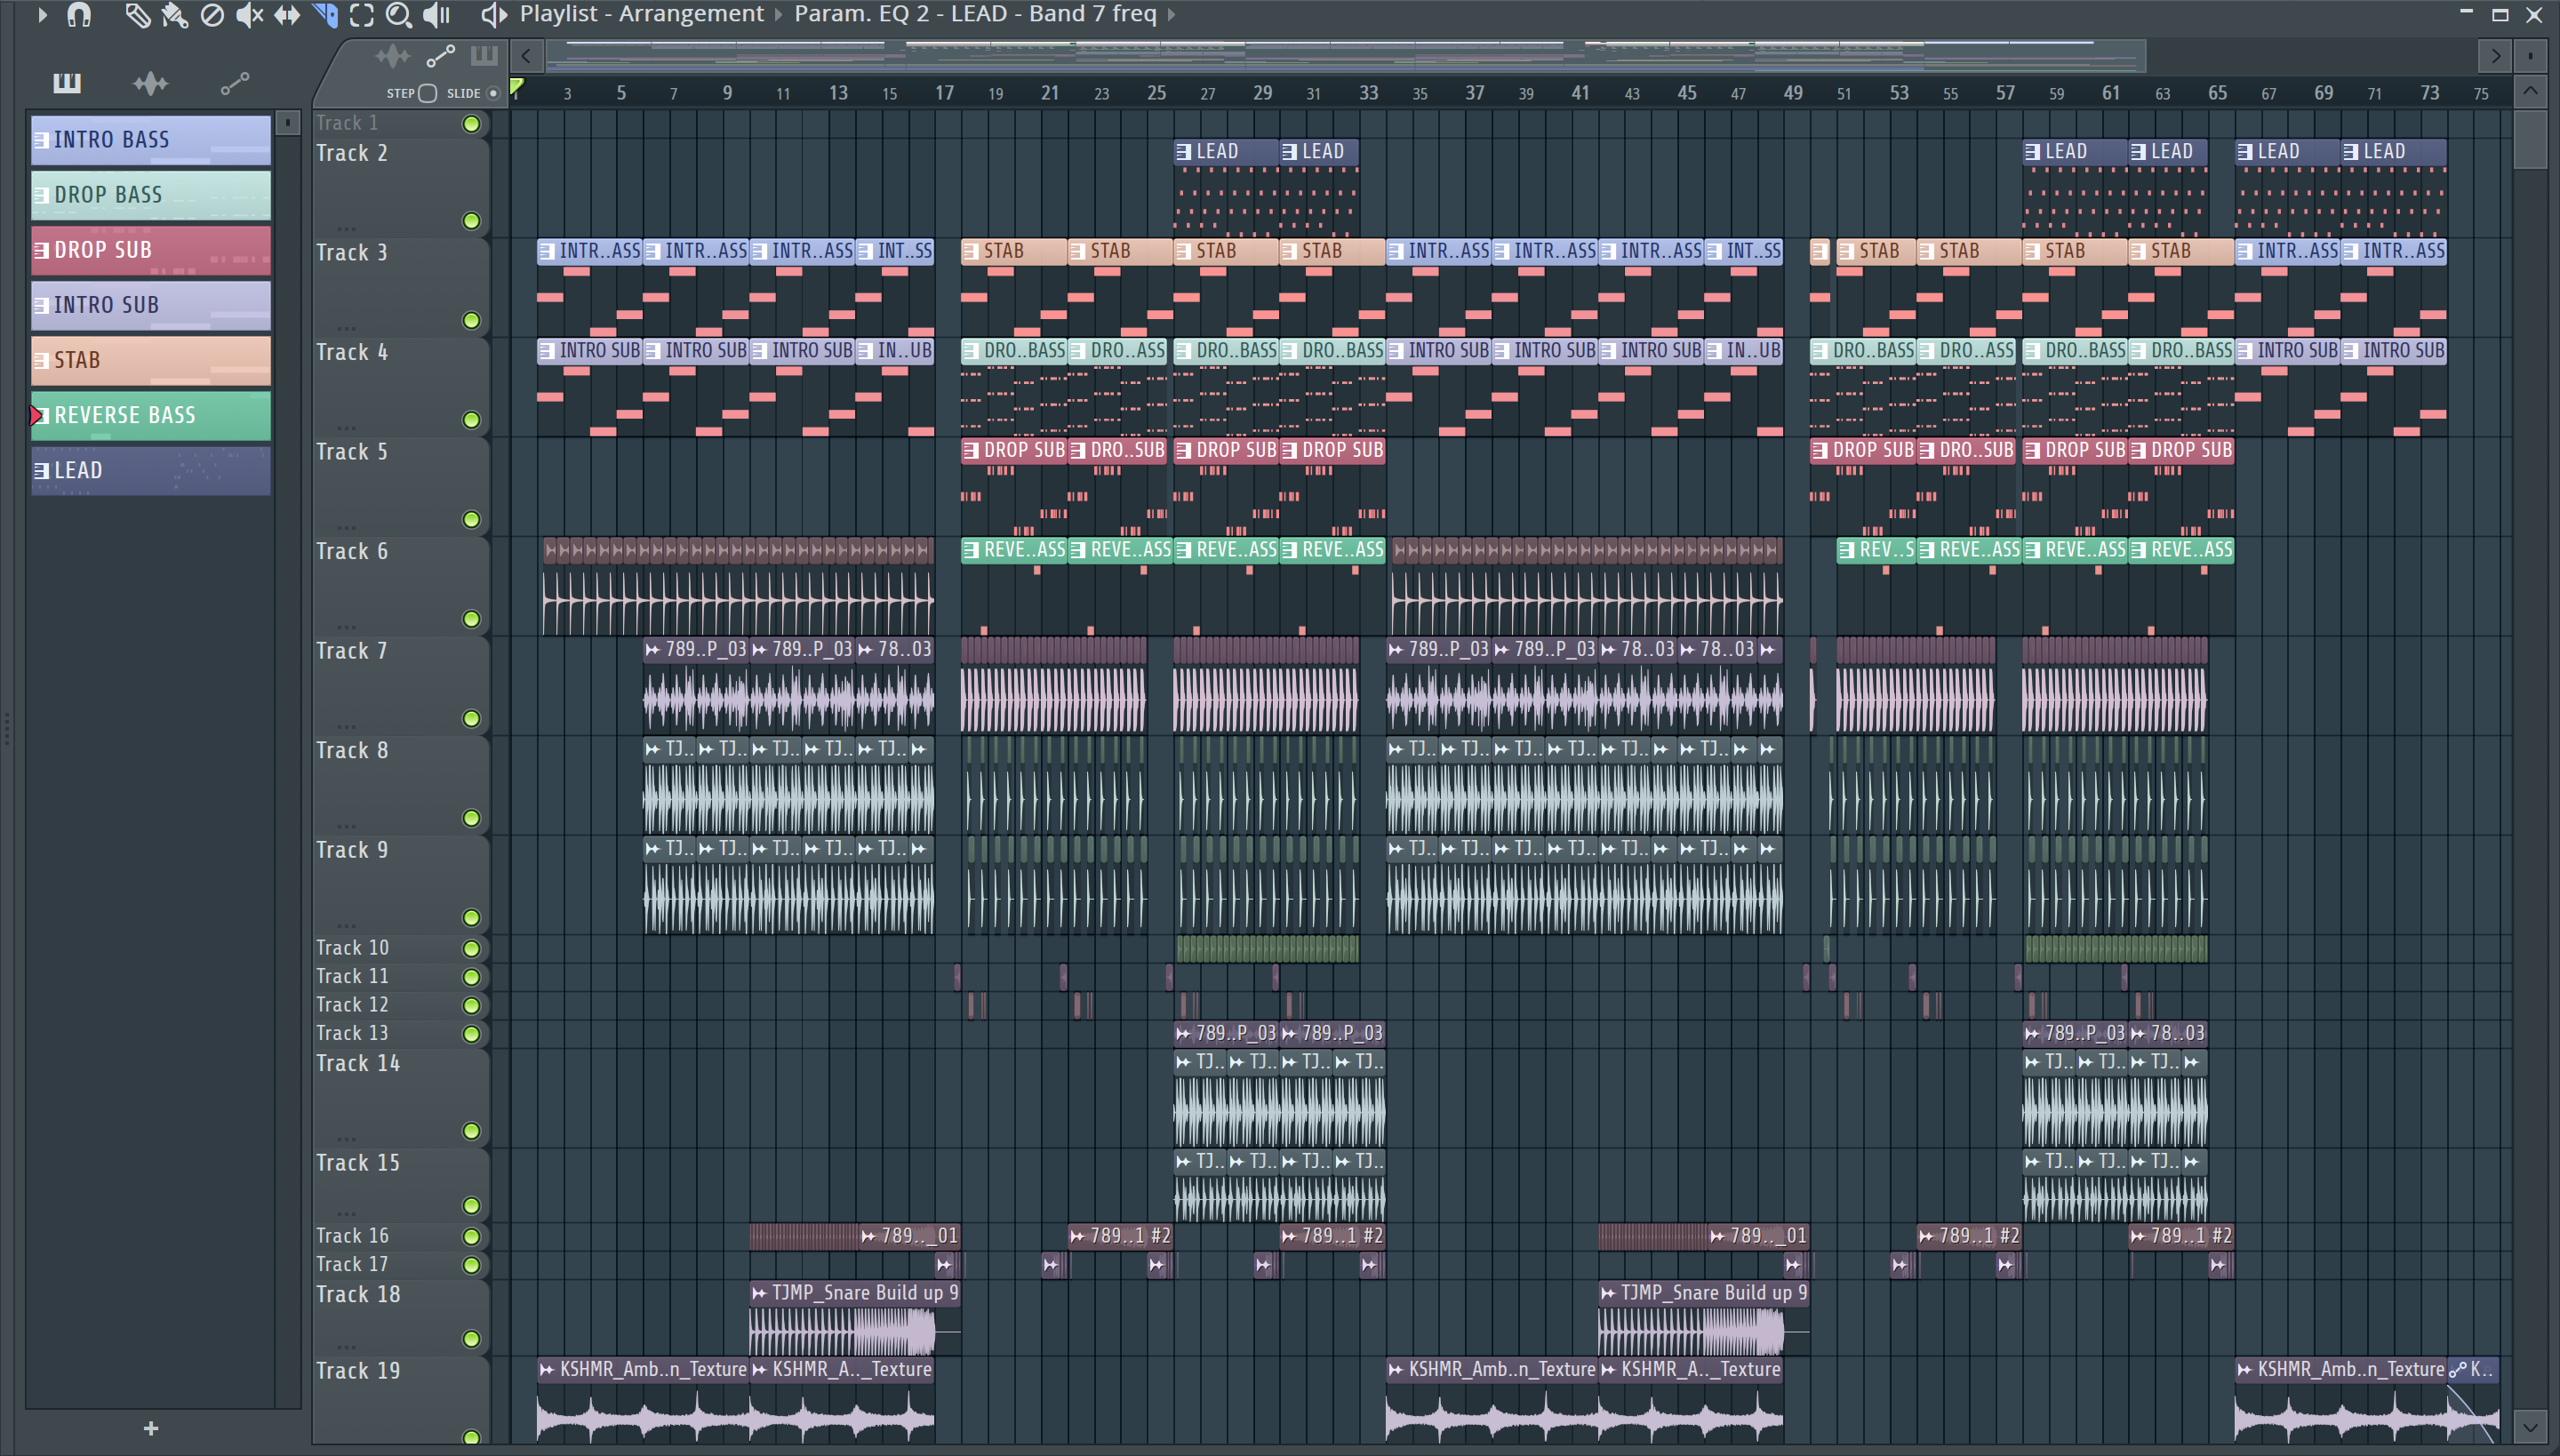Screen dimensions: 2560x1456
Task: Select the Track 18 header label
Action: 357,1295
